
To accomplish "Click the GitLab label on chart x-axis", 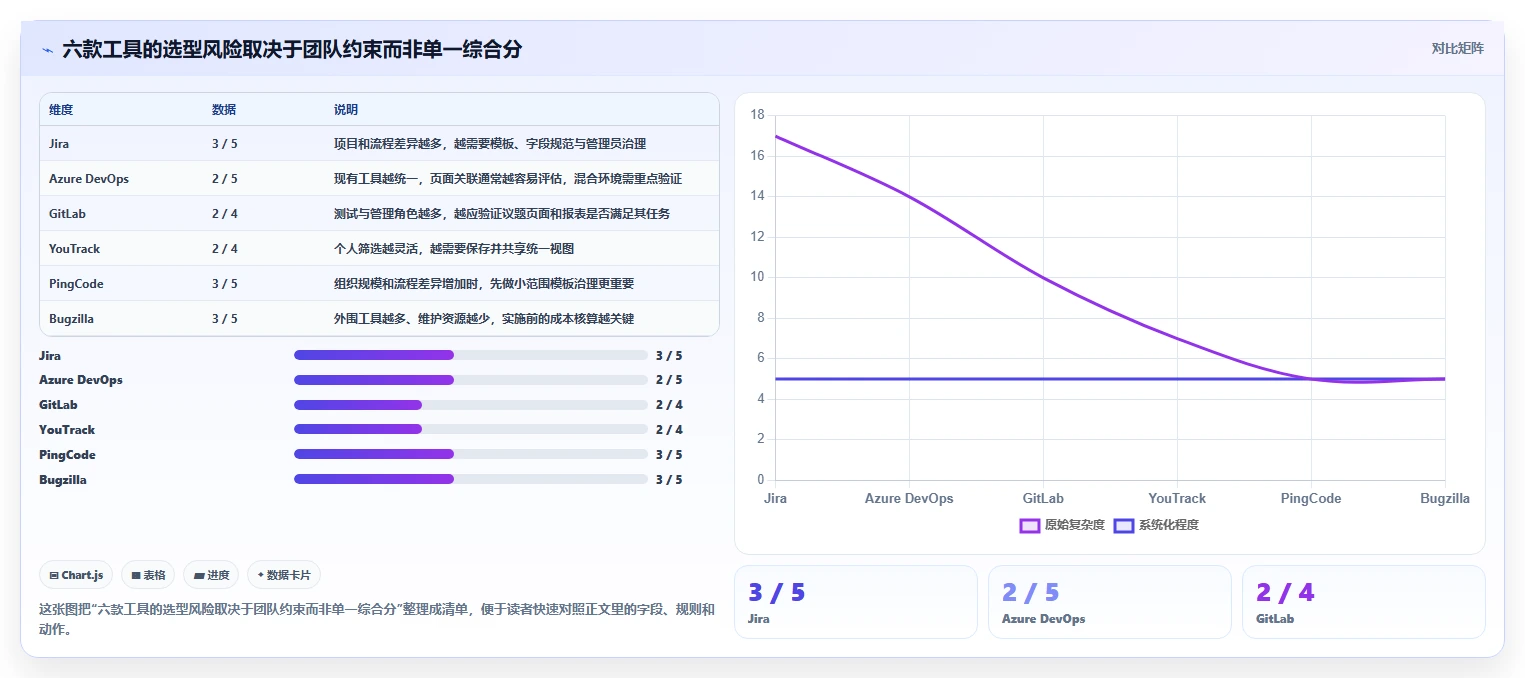I will pyautogui.click(x=1043, y=498).
